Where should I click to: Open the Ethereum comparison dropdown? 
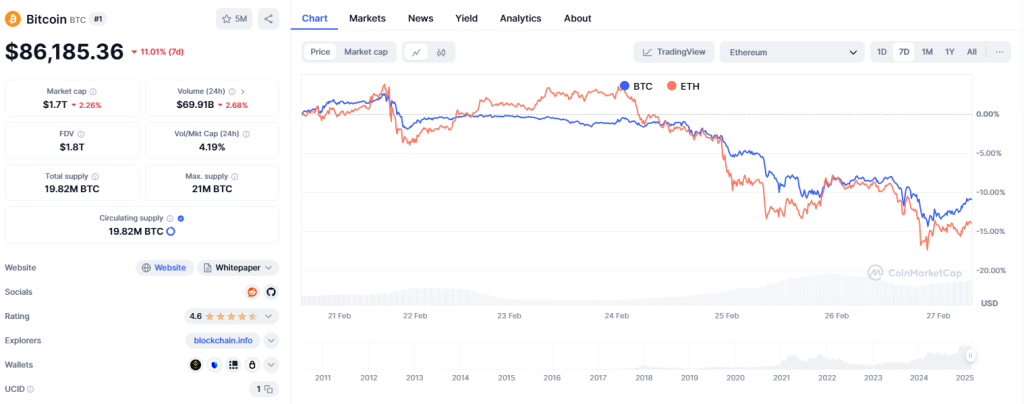792,52
